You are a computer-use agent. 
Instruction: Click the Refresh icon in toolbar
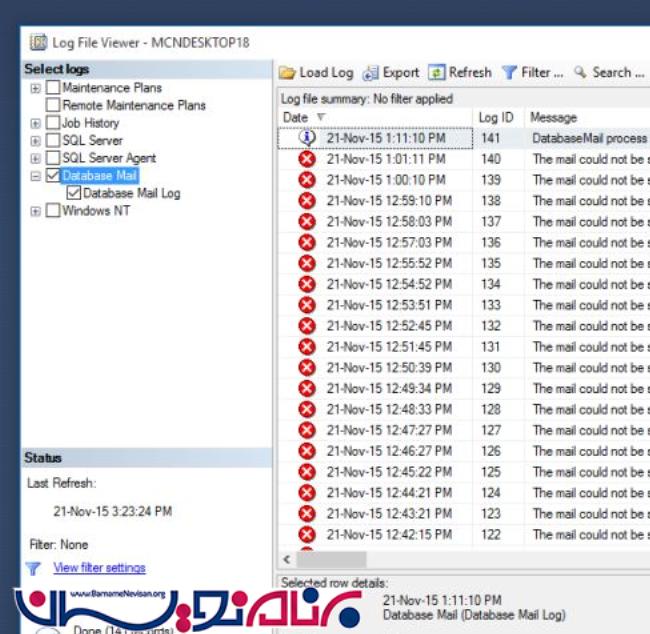coord(437,73)
